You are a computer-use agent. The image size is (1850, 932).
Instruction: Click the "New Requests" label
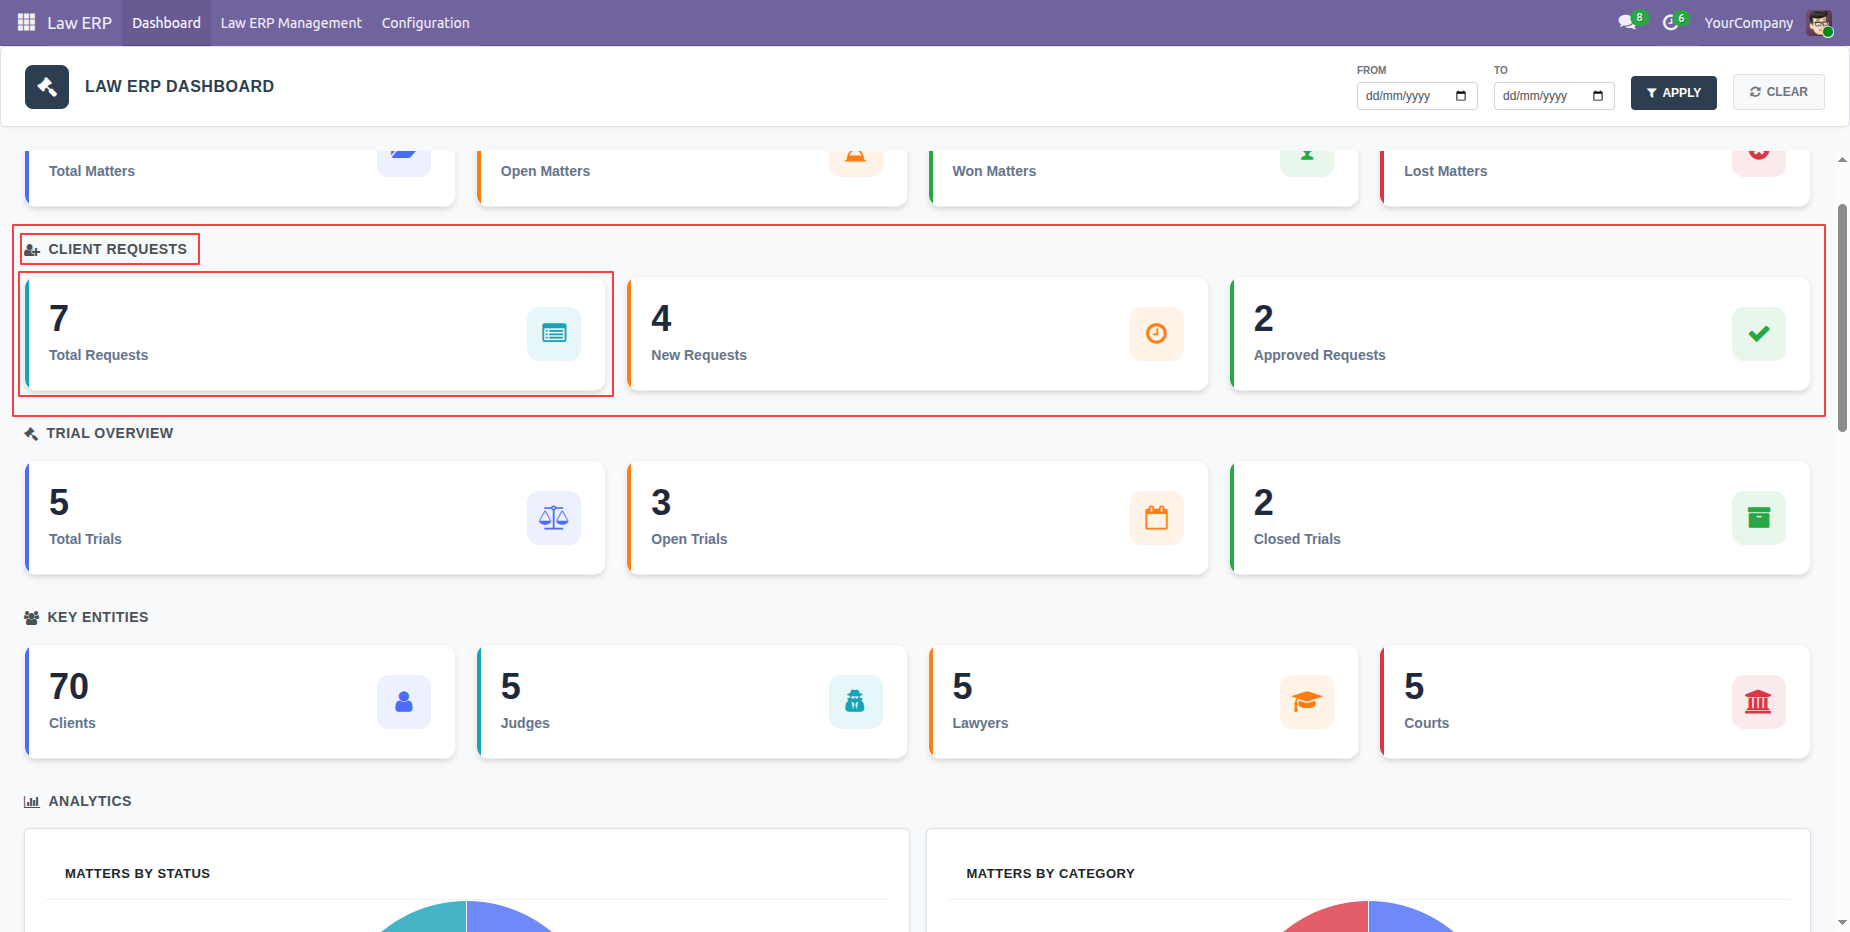pyautogui.click(x=699, y=355)
